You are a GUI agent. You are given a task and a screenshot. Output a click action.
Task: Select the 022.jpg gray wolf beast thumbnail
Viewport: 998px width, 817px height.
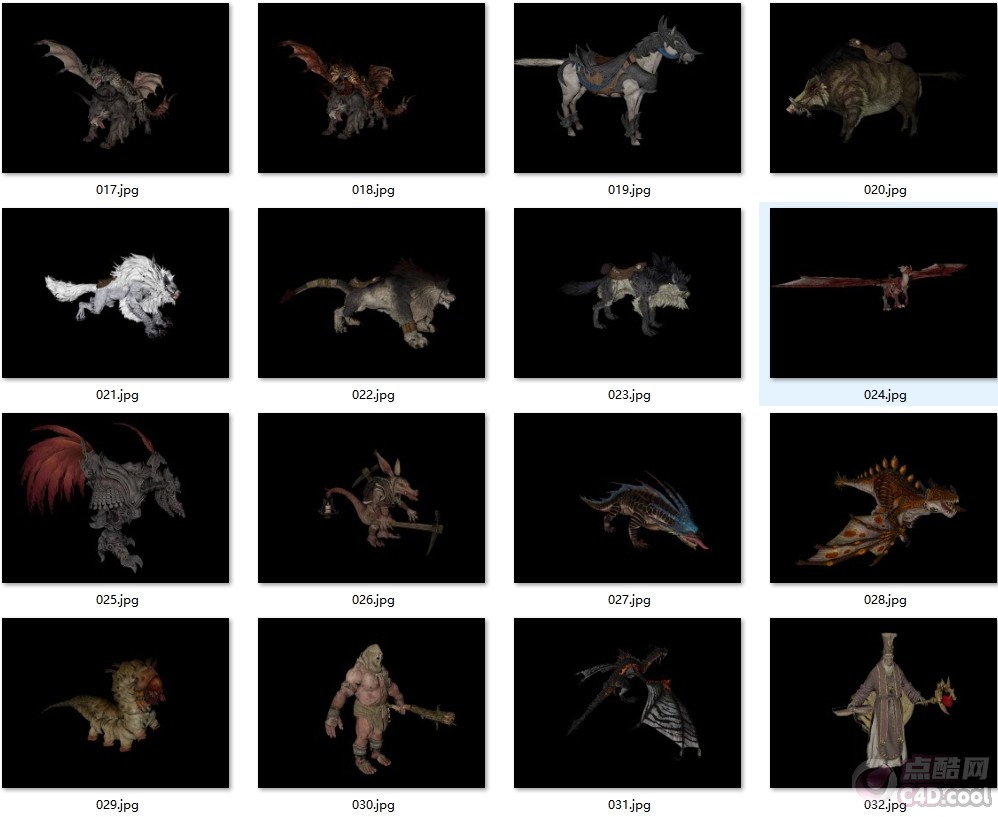[x=371, y=293]
